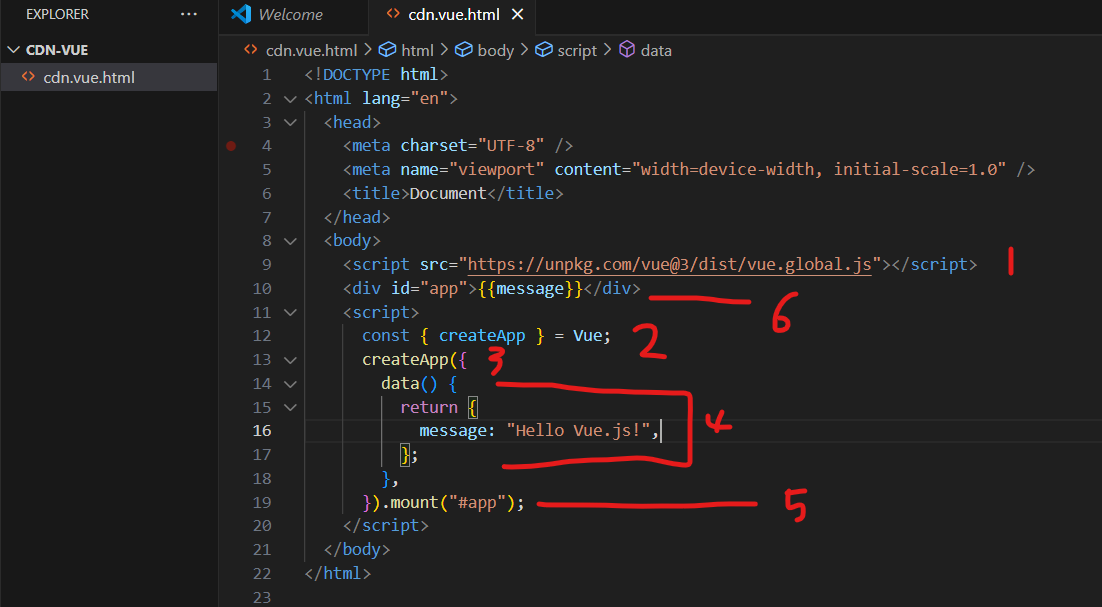Viewport: 1102px width, 607px height.
Task: Fold the data function at line 14
Action: pyautogui.click(x=290, y=384)
